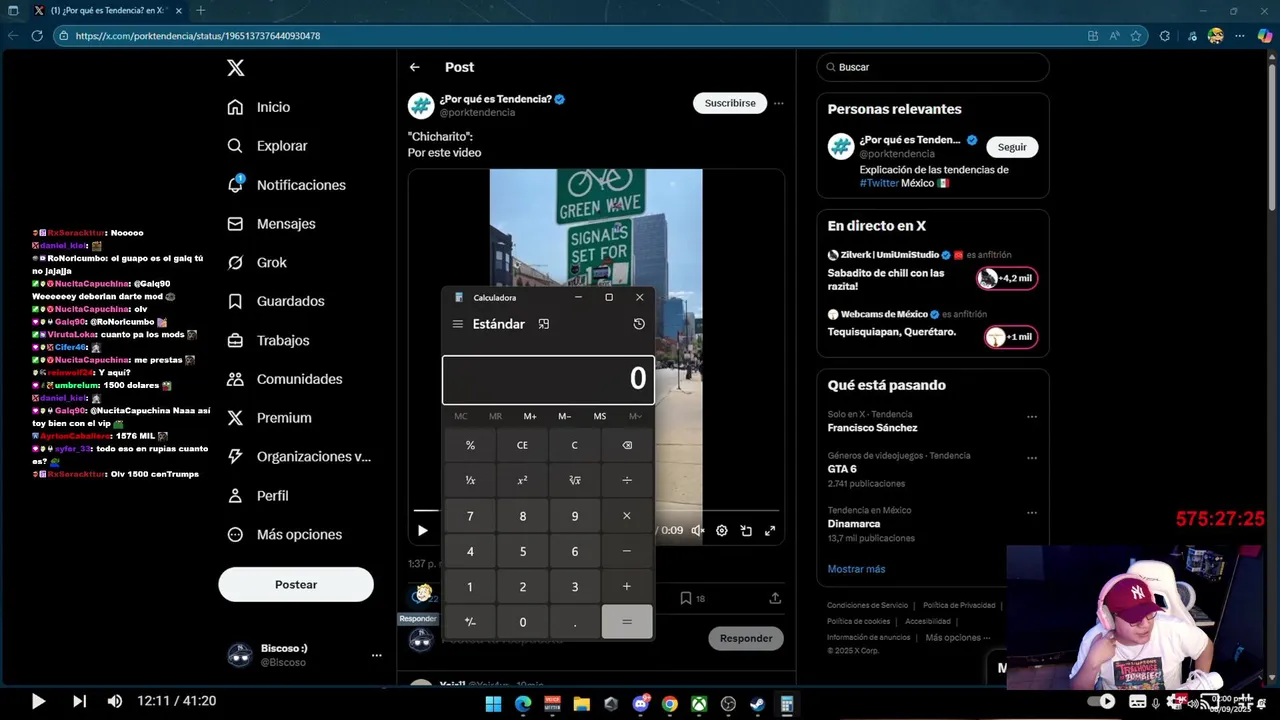The image size is (1280, 720).
Task: Click the plus key on calculator
Action: click(627, 586)
